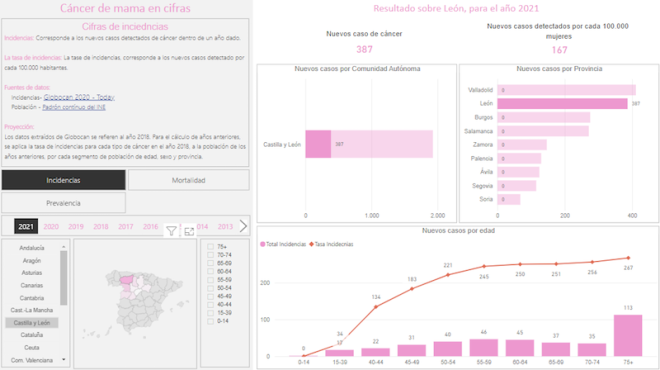Click the 167 rate card value
This screenshot has height=370, width=660.
click(x=559, y=50)
